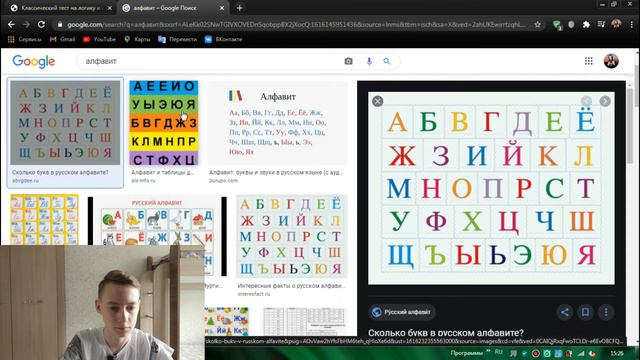Click the large alphabet preview image
The image size is (640, 360).
coord(491,188)
